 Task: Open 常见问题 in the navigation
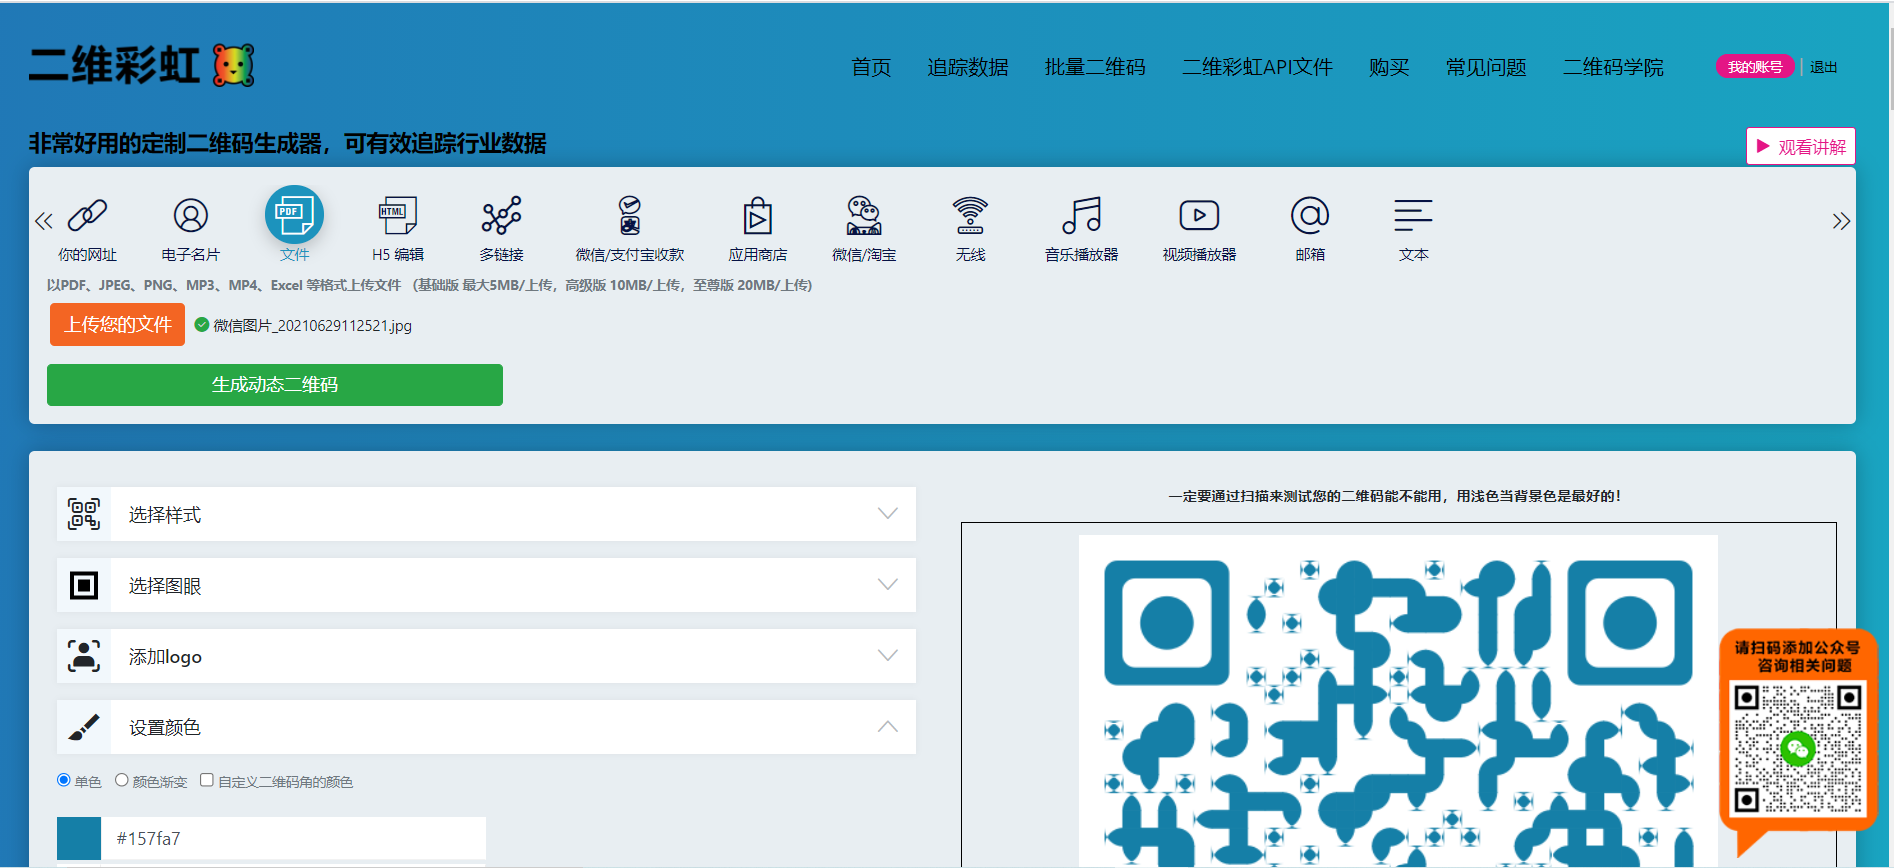[1486, 67]
